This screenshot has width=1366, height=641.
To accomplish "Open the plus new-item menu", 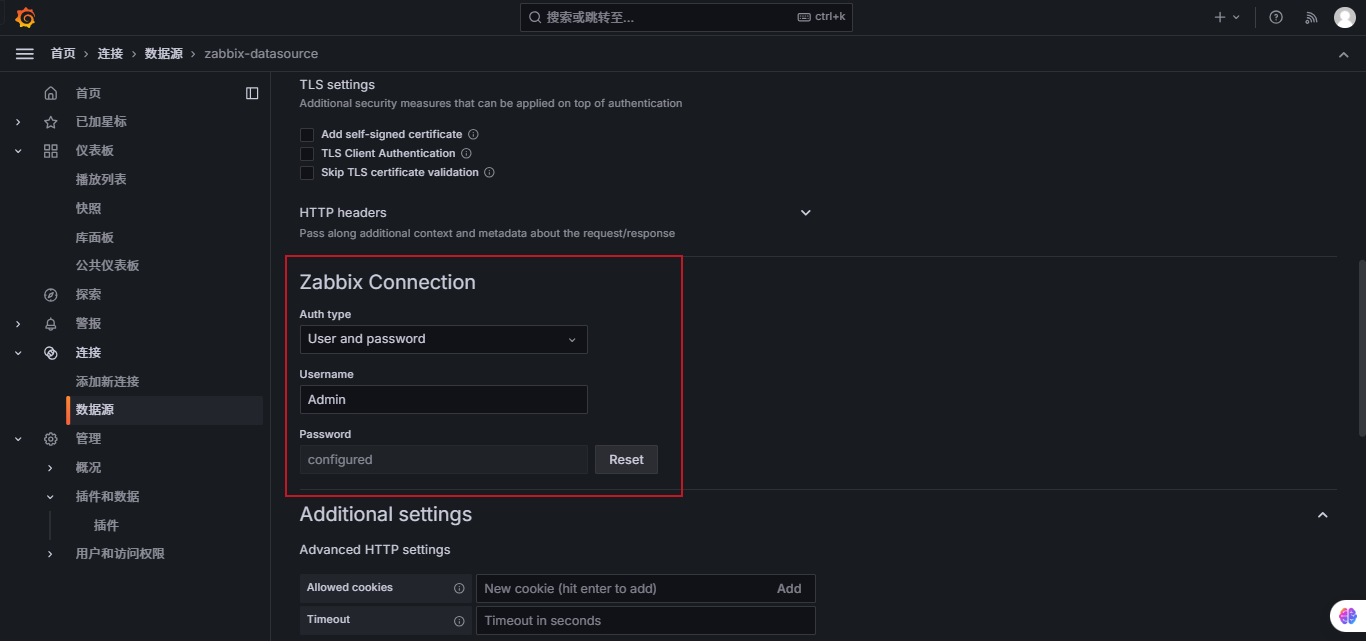I will (x=1227, y=17).
